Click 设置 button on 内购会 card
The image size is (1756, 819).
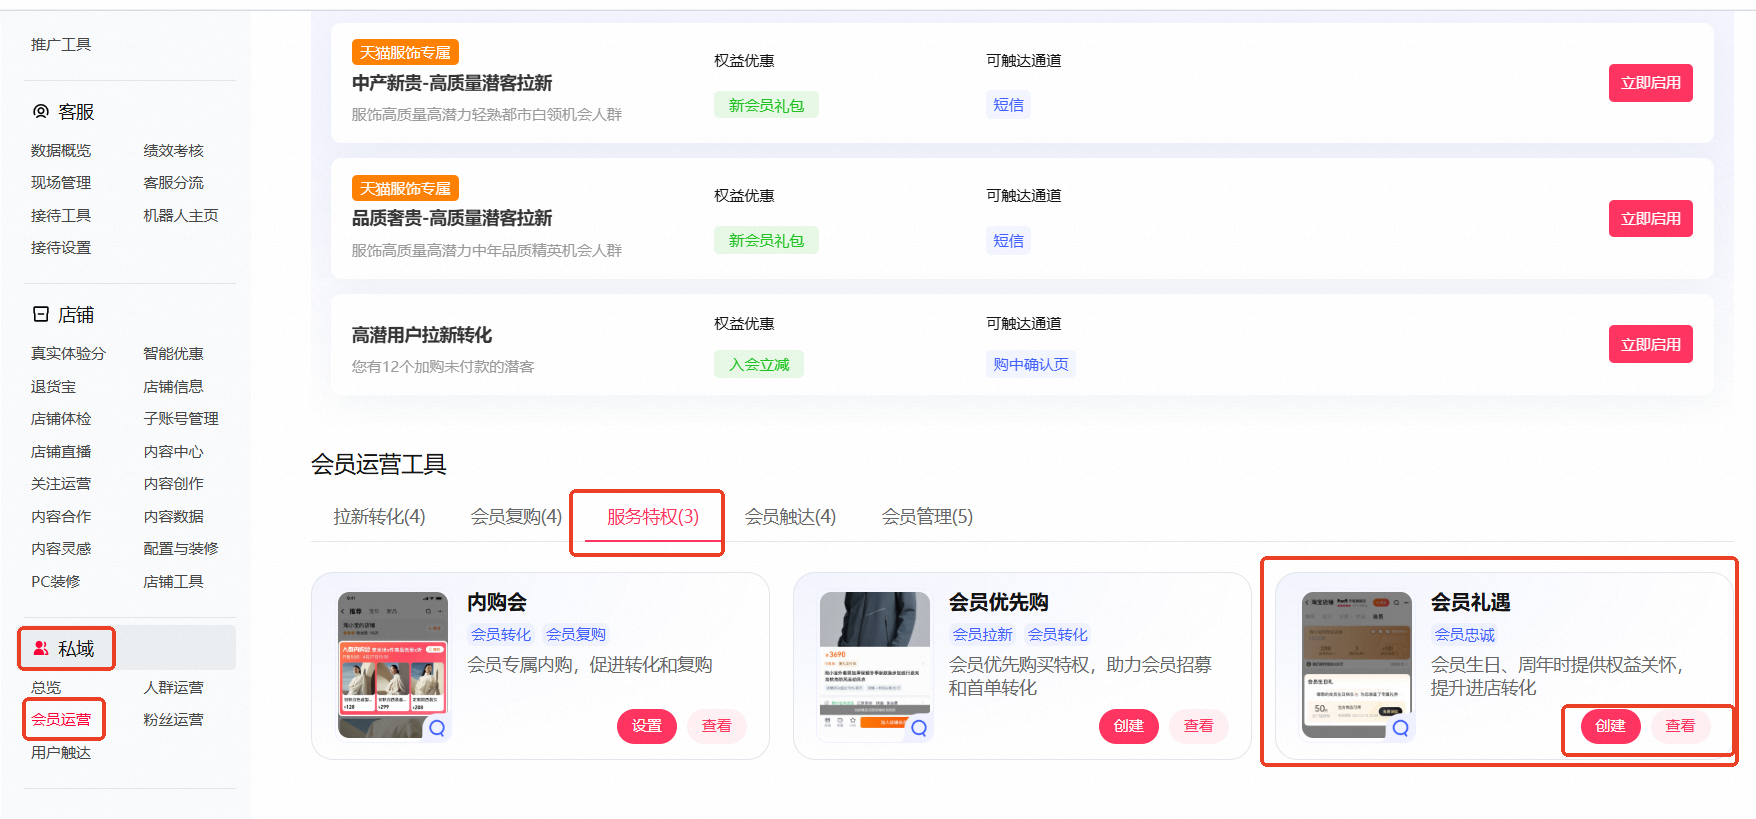click(647, 726)
